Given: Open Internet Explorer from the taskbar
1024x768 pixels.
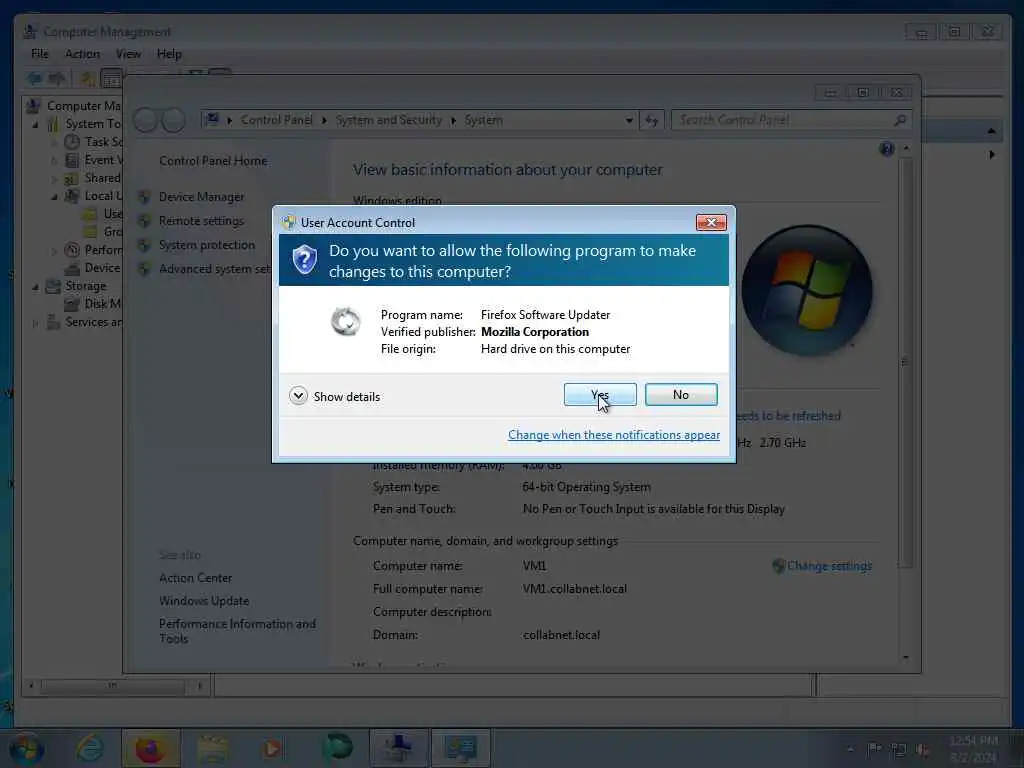Looking at the screenshot, I should [x=89, y=748].
